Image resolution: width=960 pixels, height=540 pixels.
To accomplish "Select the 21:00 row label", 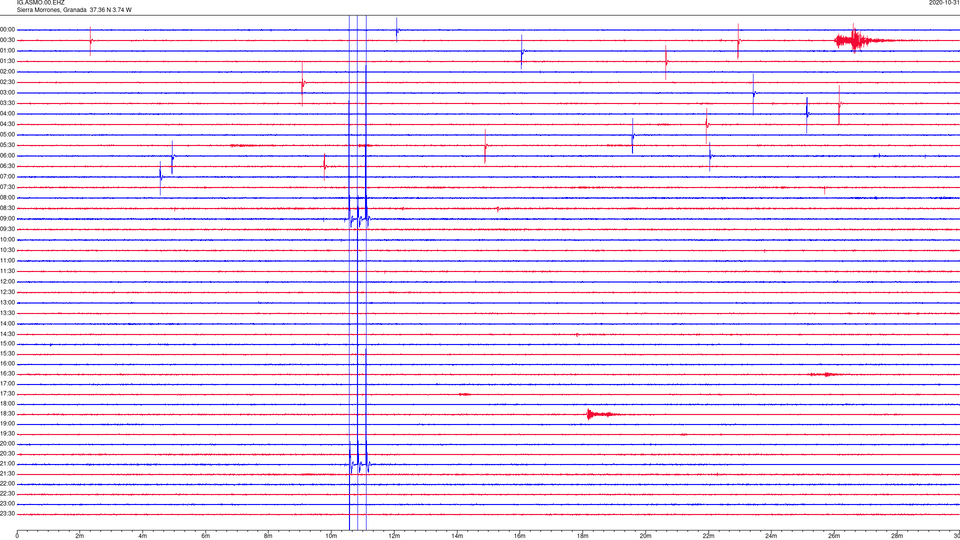I will tap(7, 464).
